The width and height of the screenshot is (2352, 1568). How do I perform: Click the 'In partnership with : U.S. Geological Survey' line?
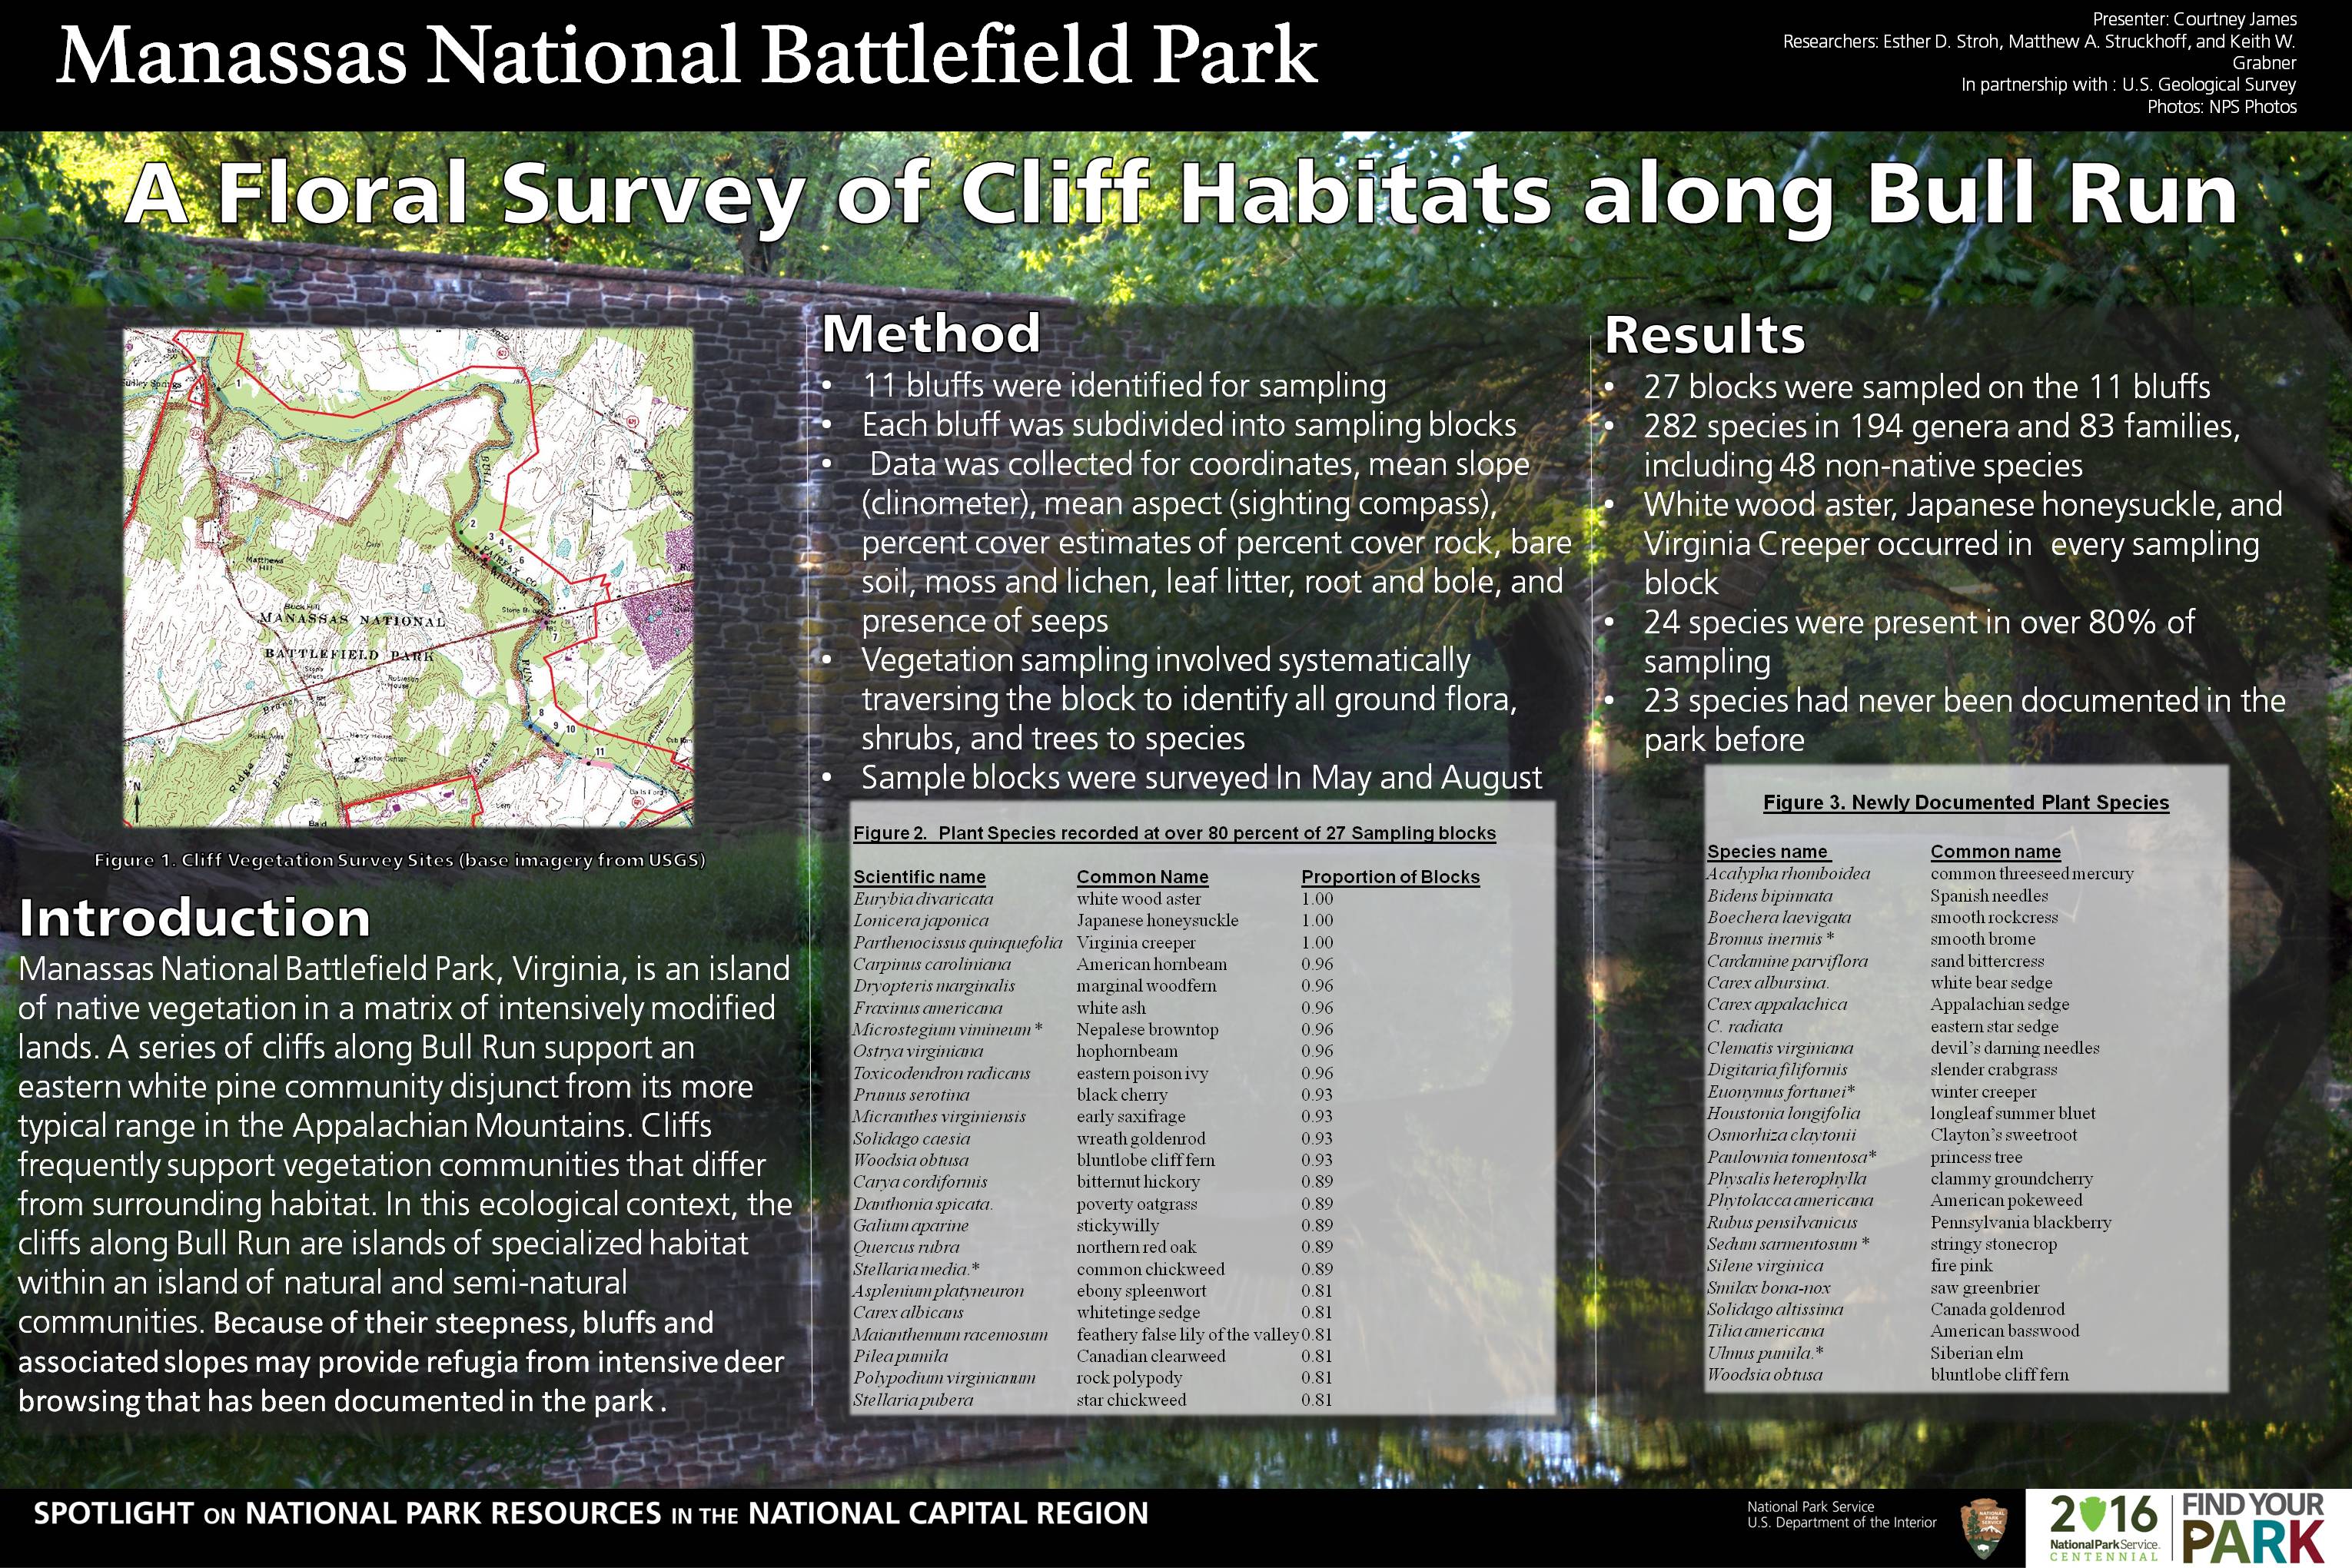point(2128,85)
